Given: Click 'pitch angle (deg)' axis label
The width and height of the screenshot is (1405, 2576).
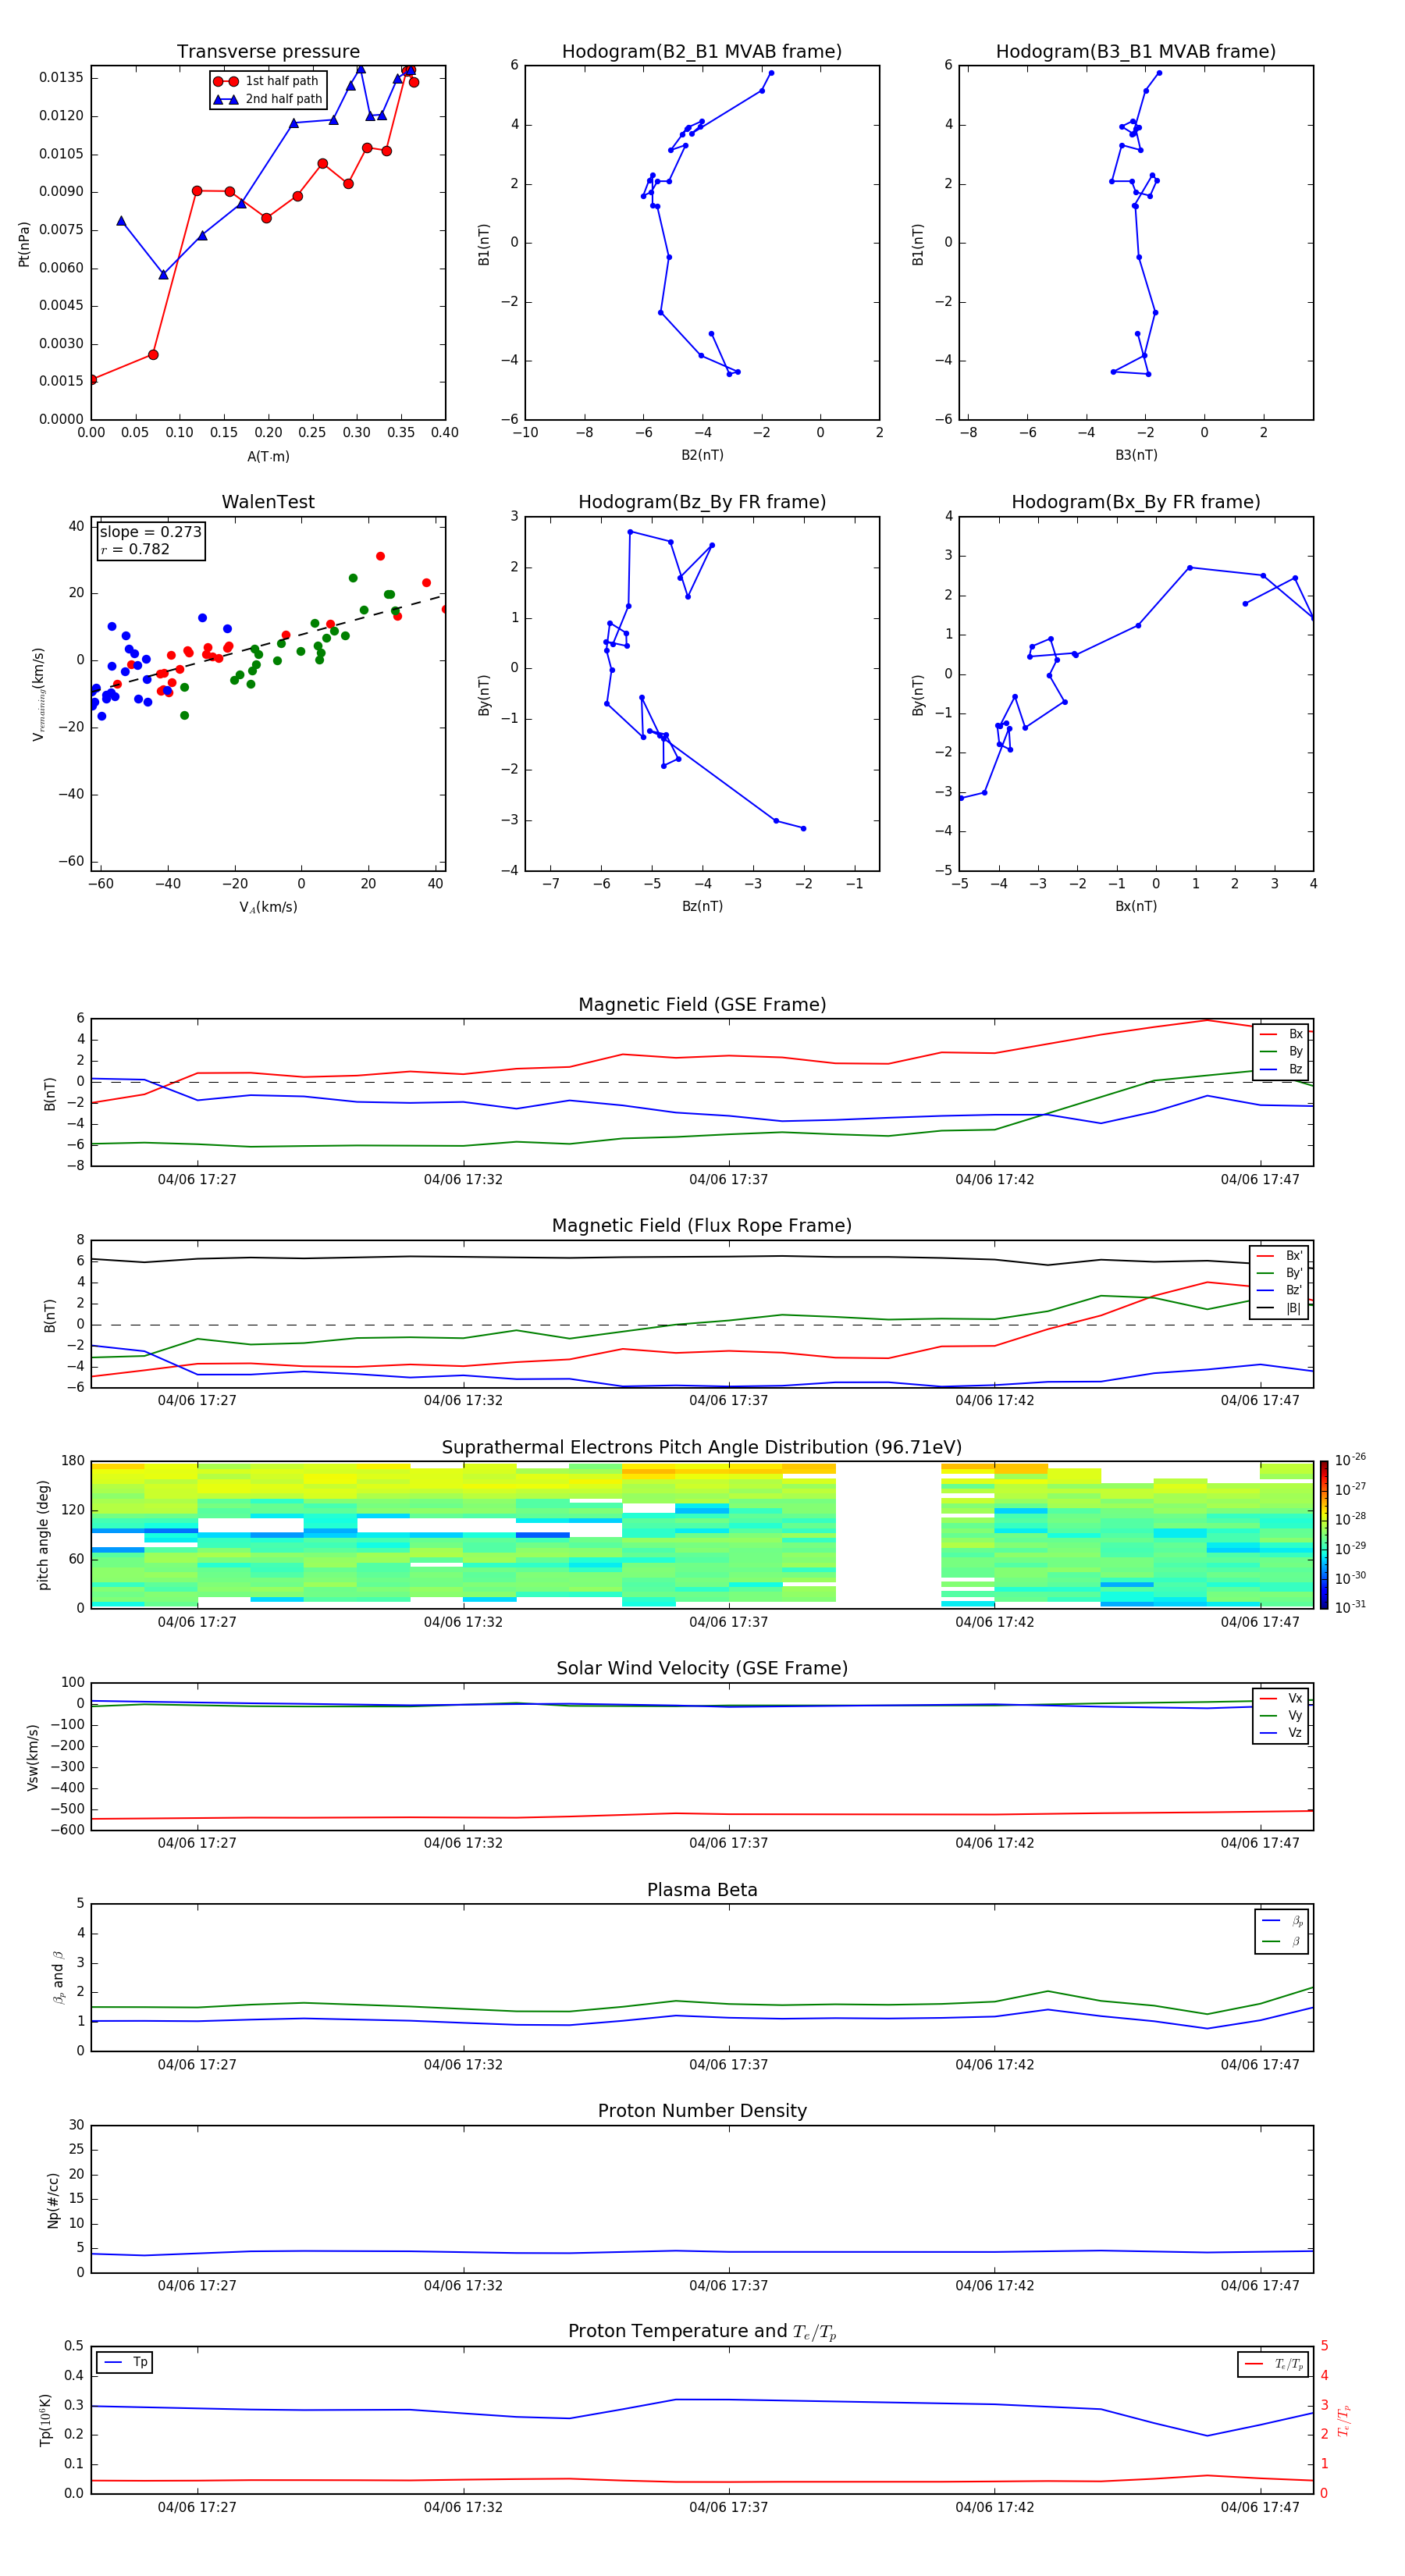Looking at the screenshot, I should click(43, 1535).
